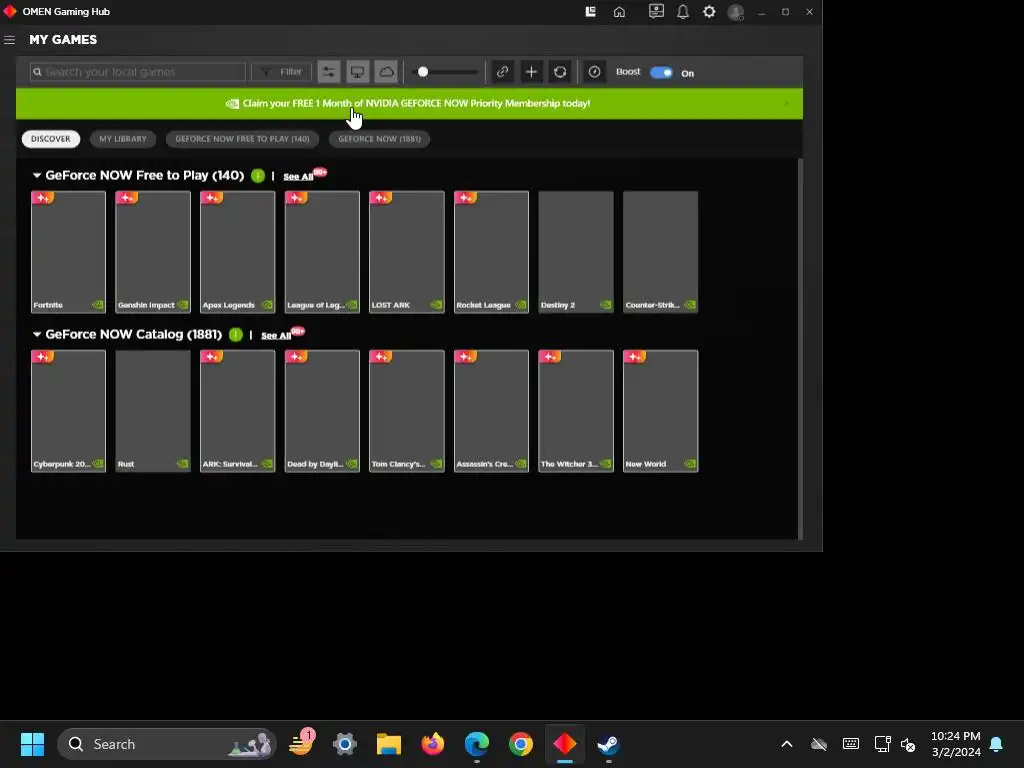Viewport: 1024px width, 768px height.
Task: Click the add badge on the Cyberpunk tile
Action: coord(42,357)
